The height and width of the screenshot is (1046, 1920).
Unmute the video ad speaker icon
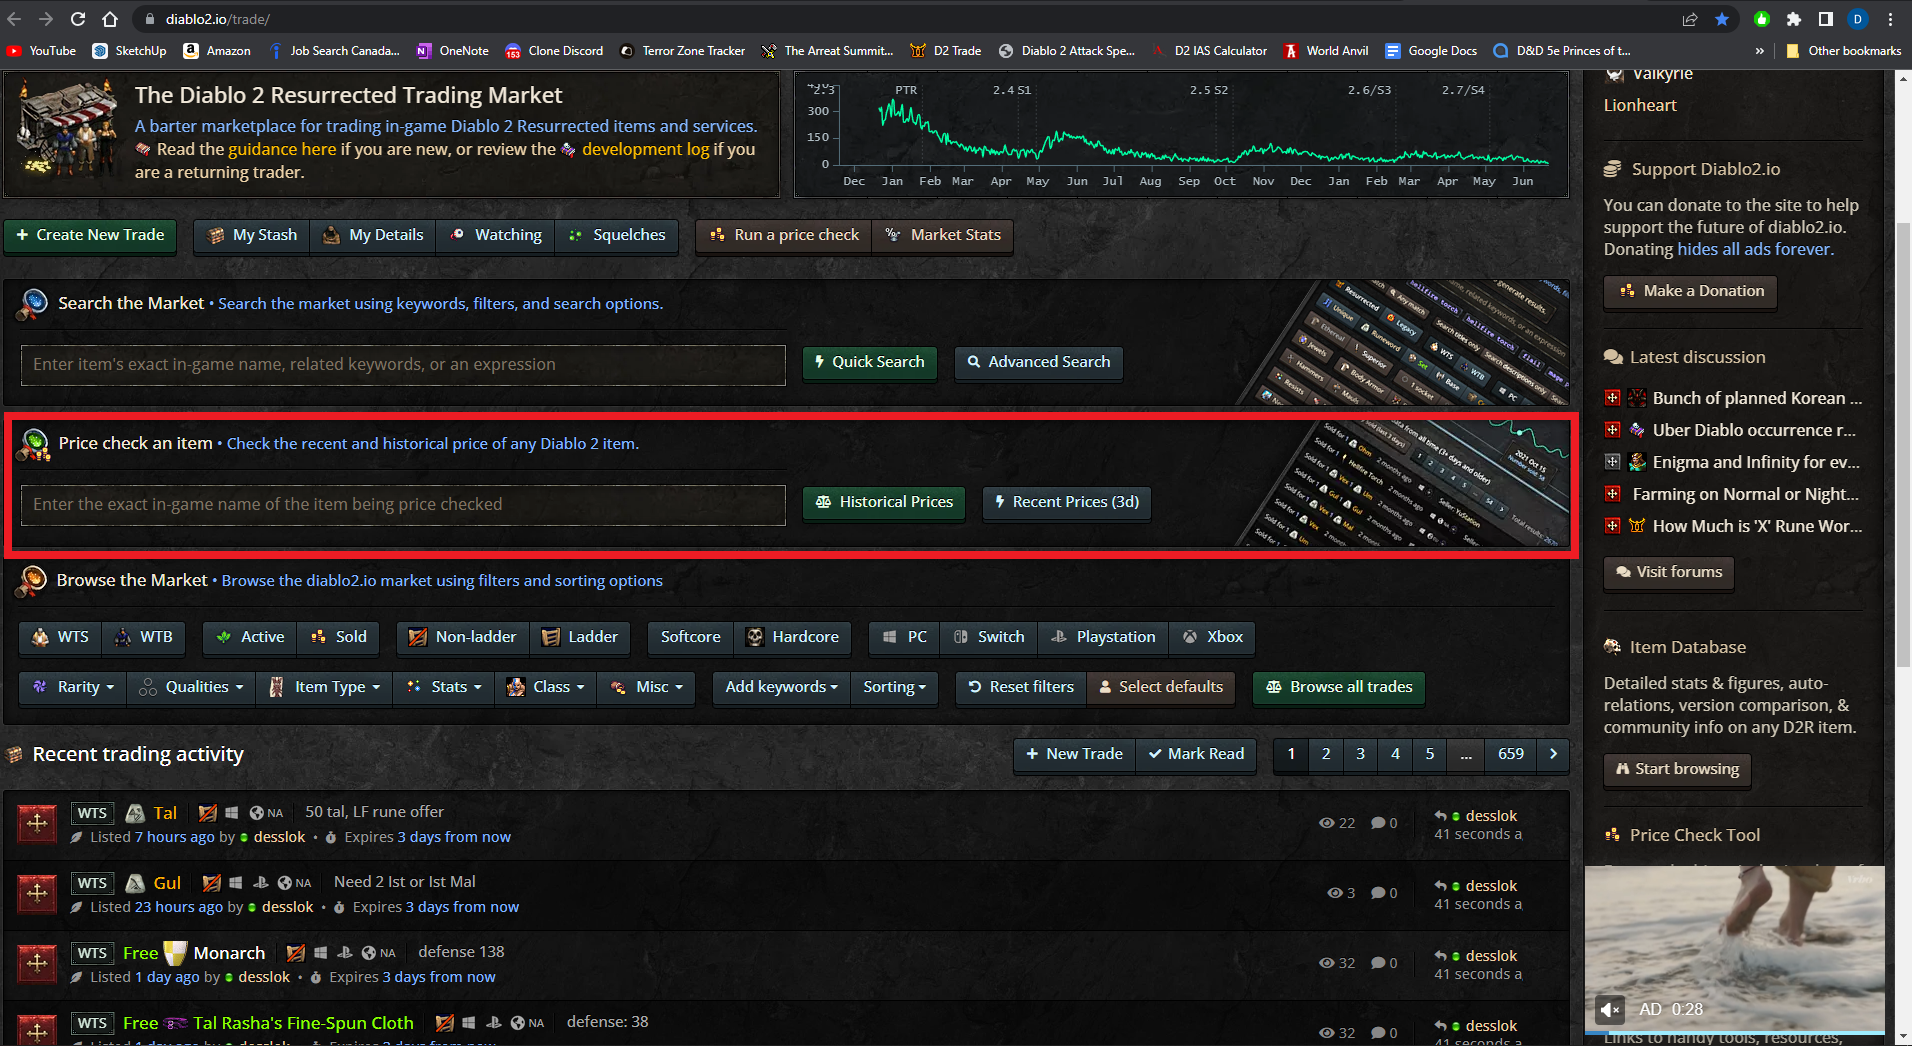[x=1610, y=1010]
